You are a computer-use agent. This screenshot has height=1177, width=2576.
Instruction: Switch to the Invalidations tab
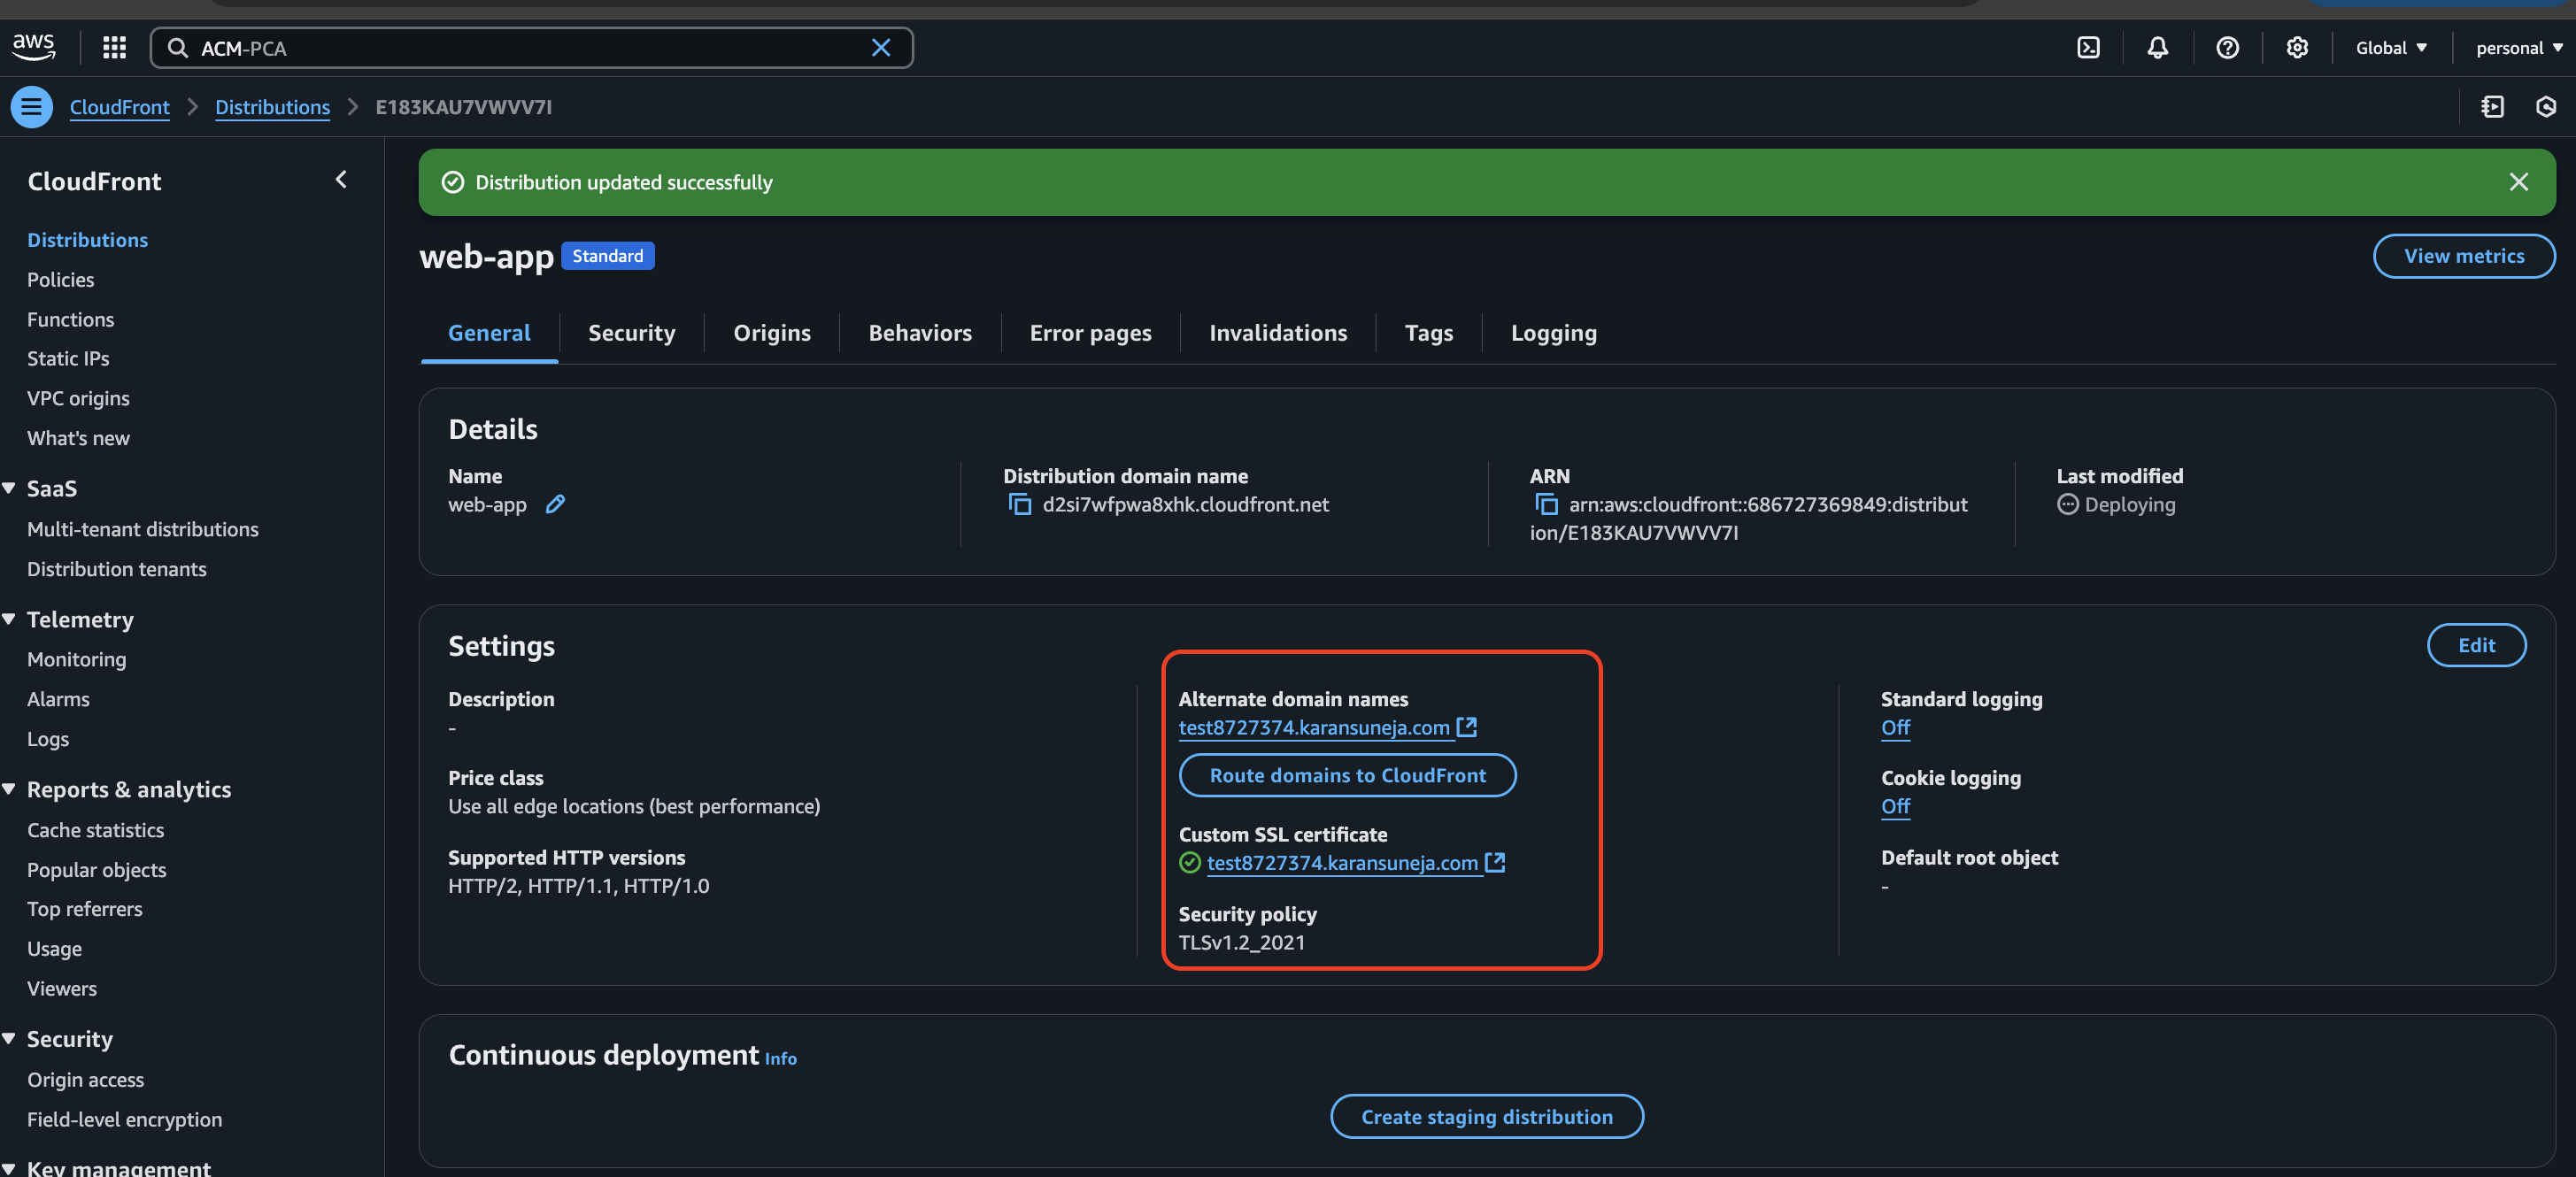coord(1278,333)
